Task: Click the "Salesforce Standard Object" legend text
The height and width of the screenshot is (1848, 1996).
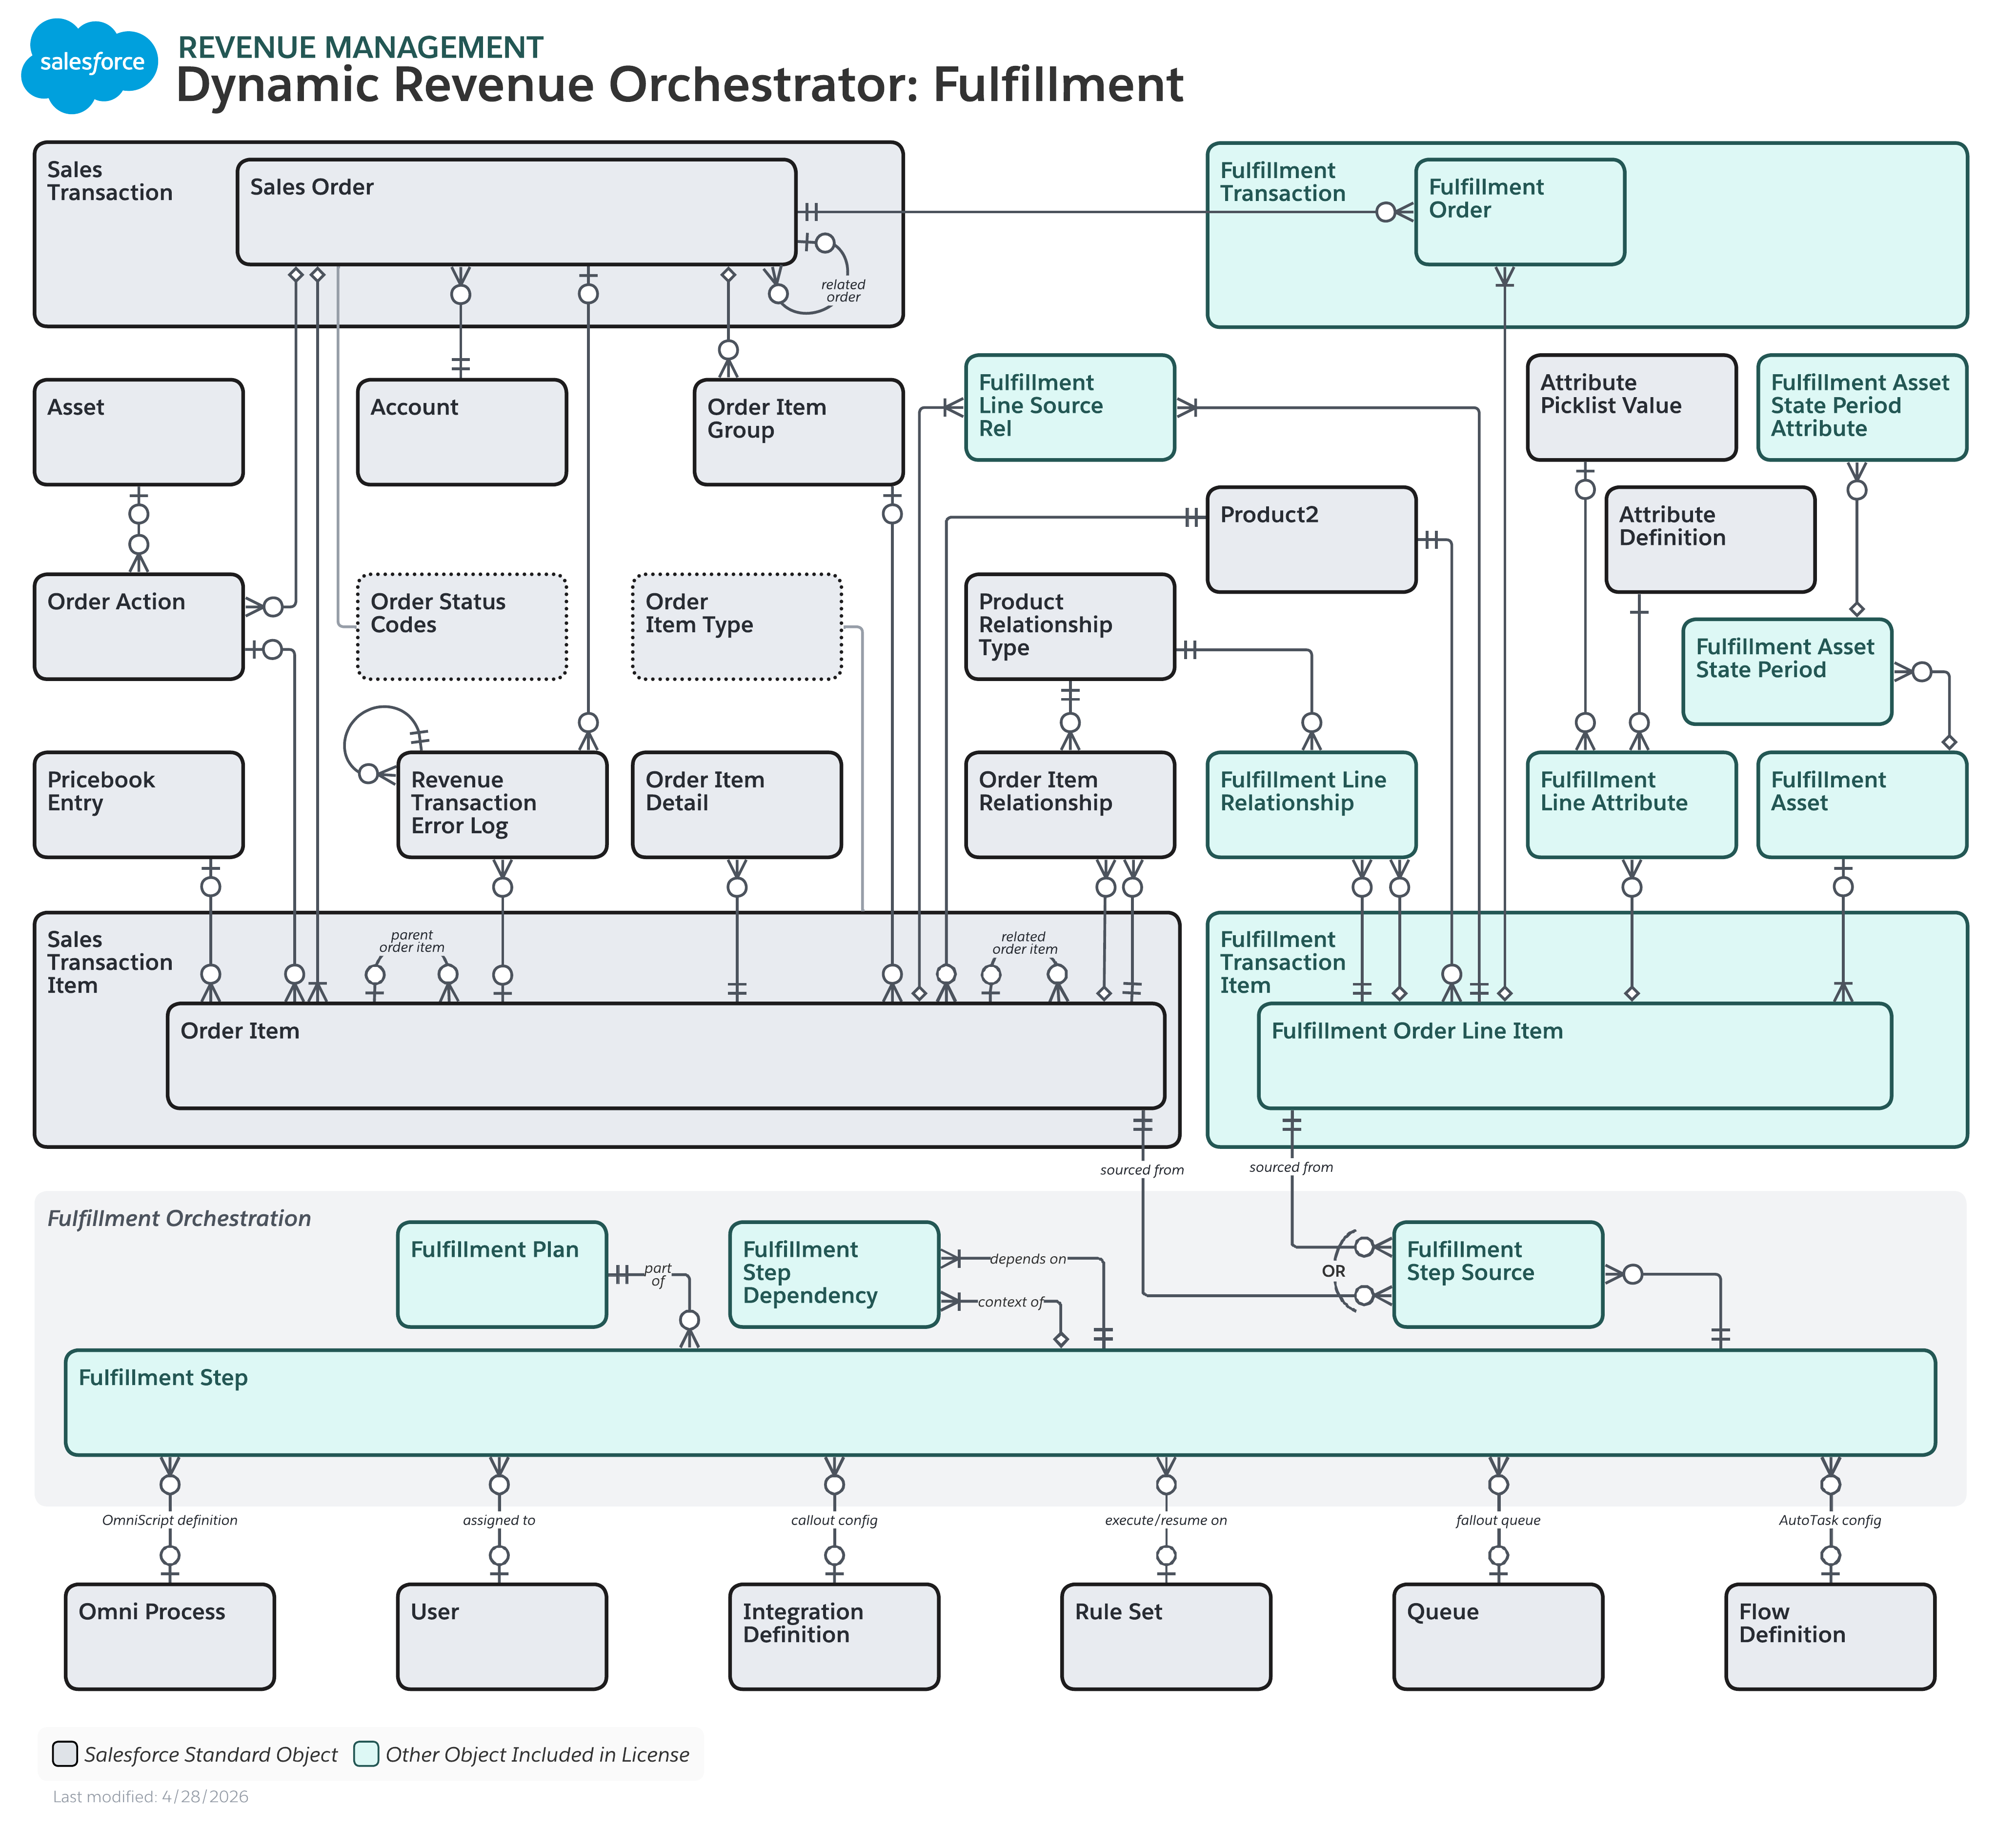Action: pos(211,1755)
